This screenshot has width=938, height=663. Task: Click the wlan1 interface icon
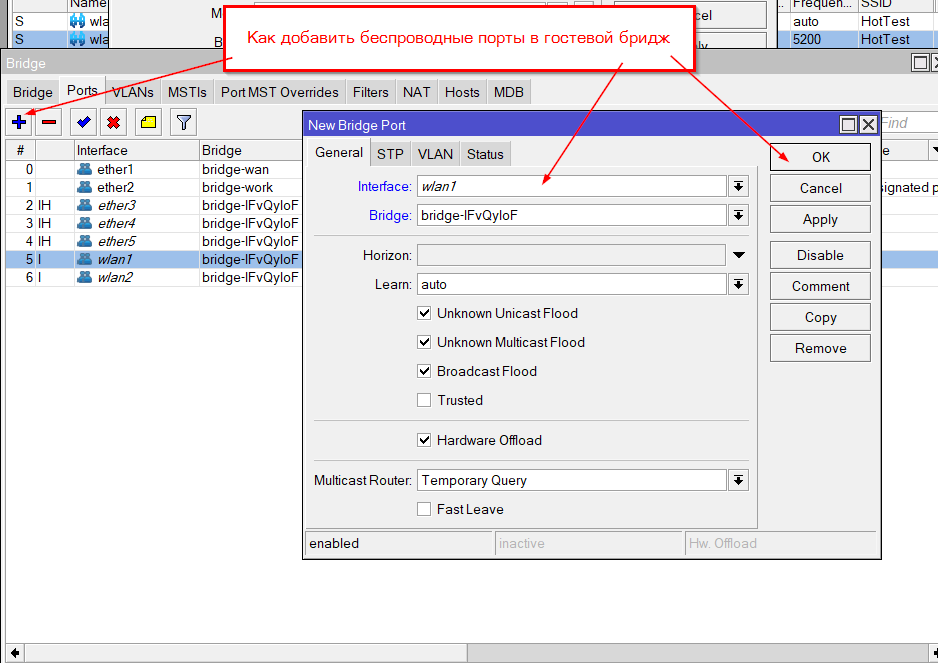pos(85,259)
